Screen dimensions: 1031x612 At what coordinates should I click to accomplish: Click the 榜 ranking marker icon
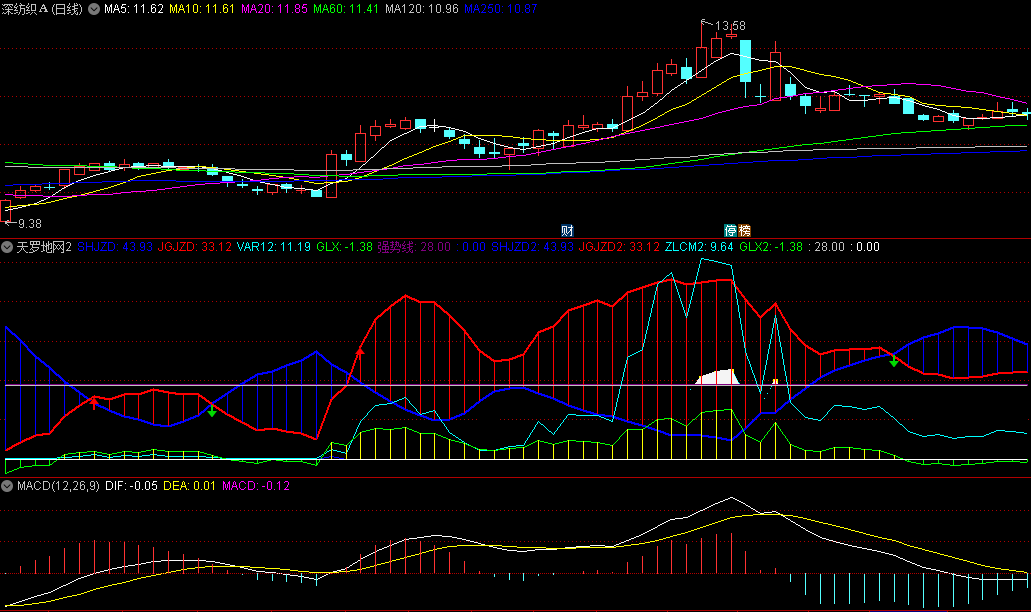coord(744,231)
